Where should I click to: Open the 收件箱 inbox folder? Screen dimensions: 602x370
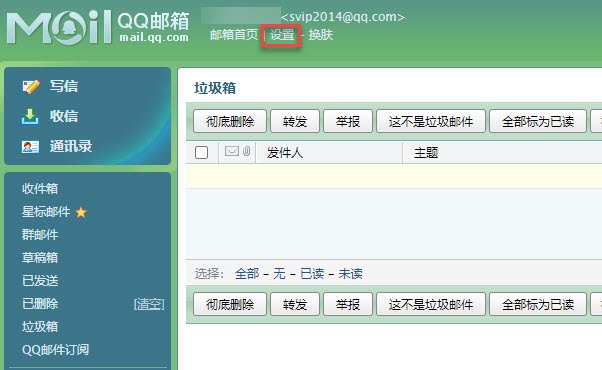point(40,188)
